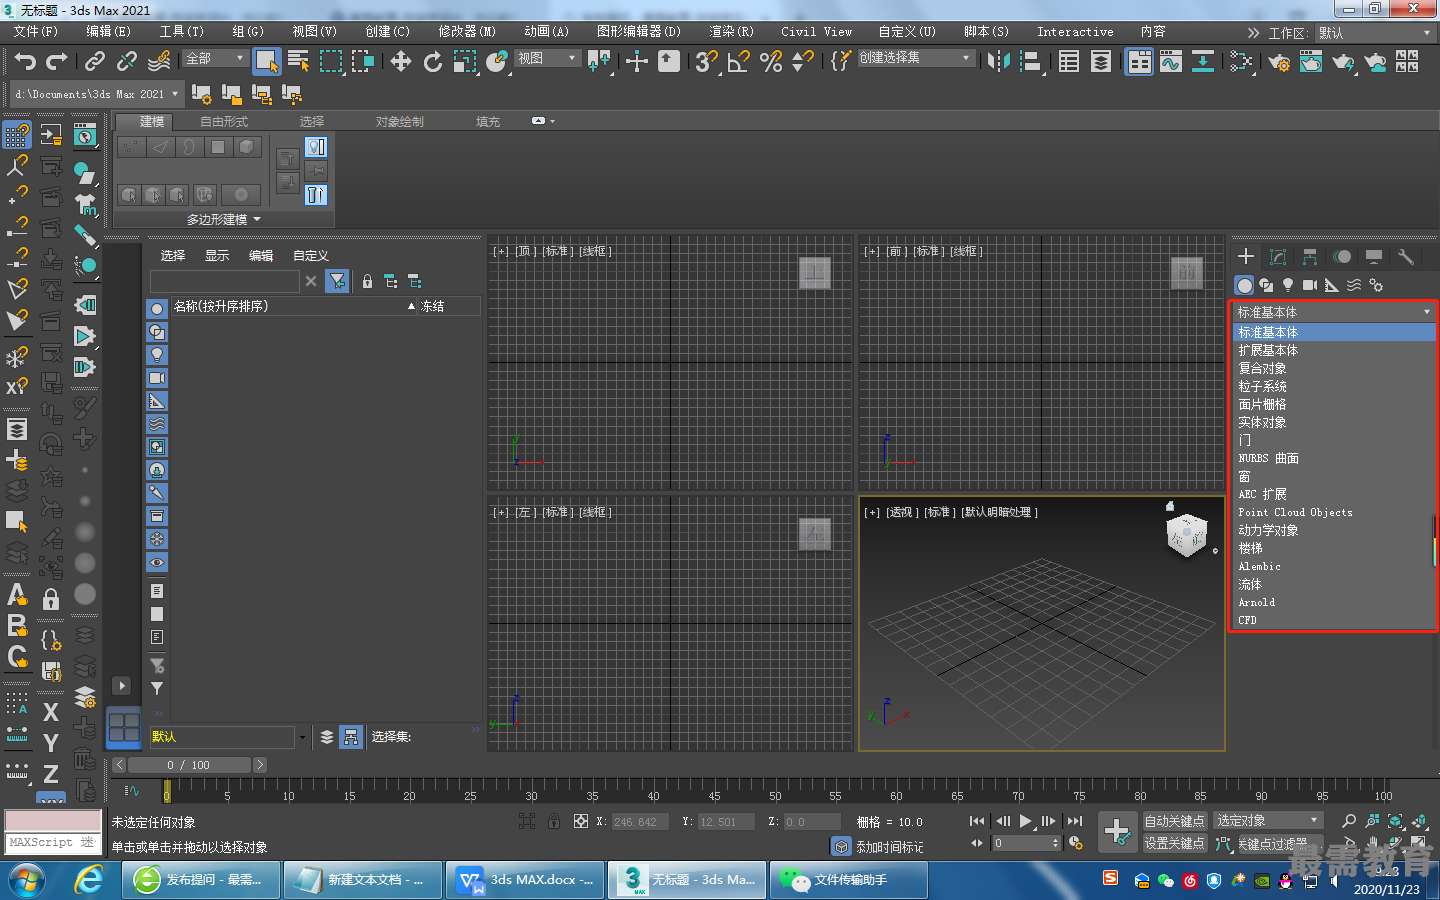1440x900 pixels.
Task: Toggle the Scene Explorer toolbar button
Action: (x=1069, y=62)
